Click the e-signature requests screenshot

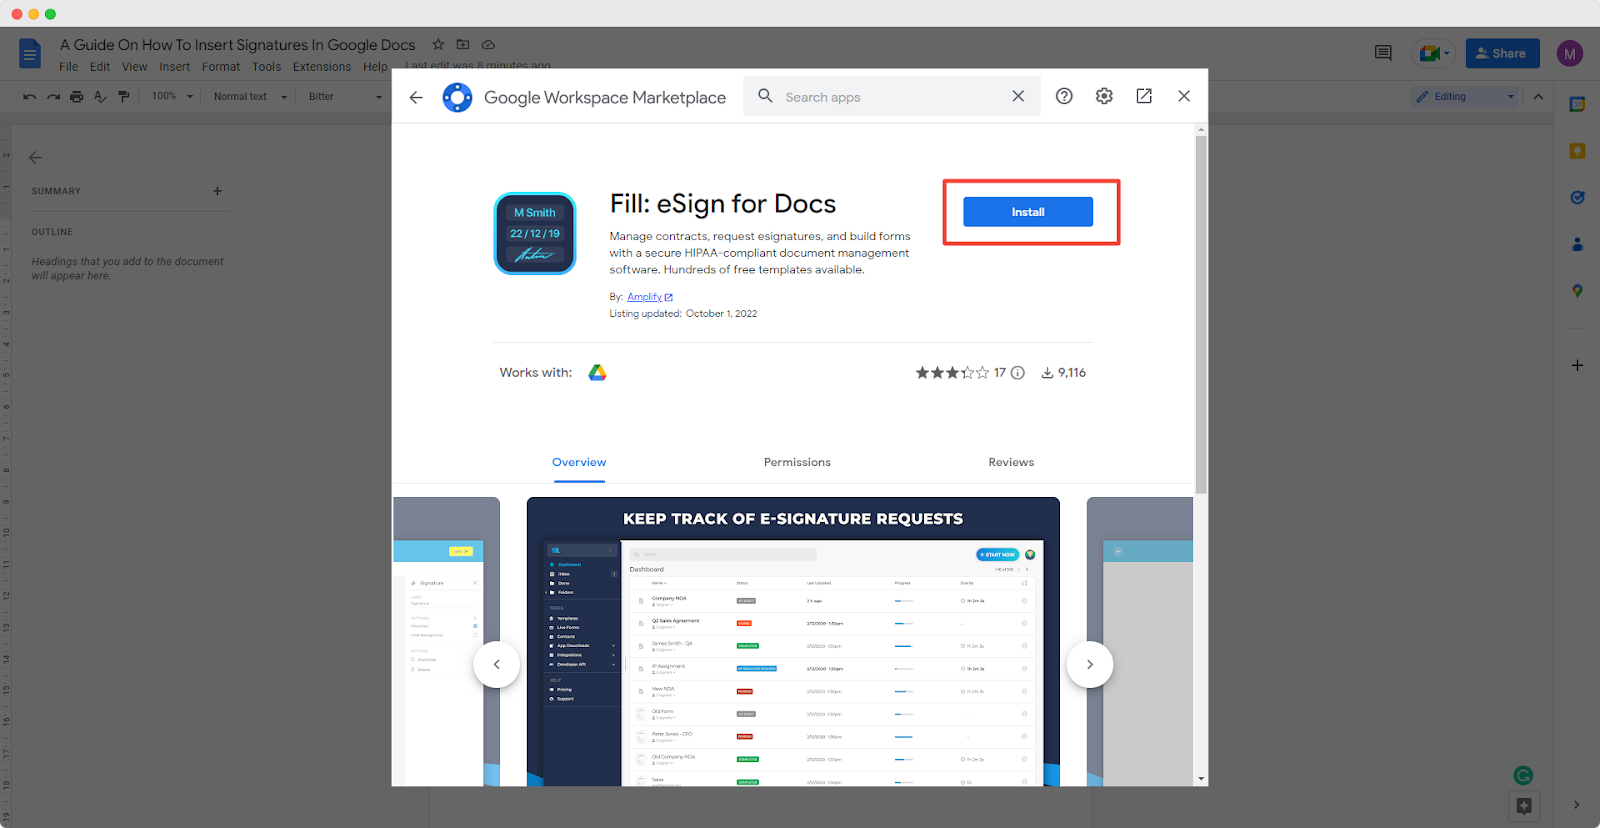[x=793, y=641]
